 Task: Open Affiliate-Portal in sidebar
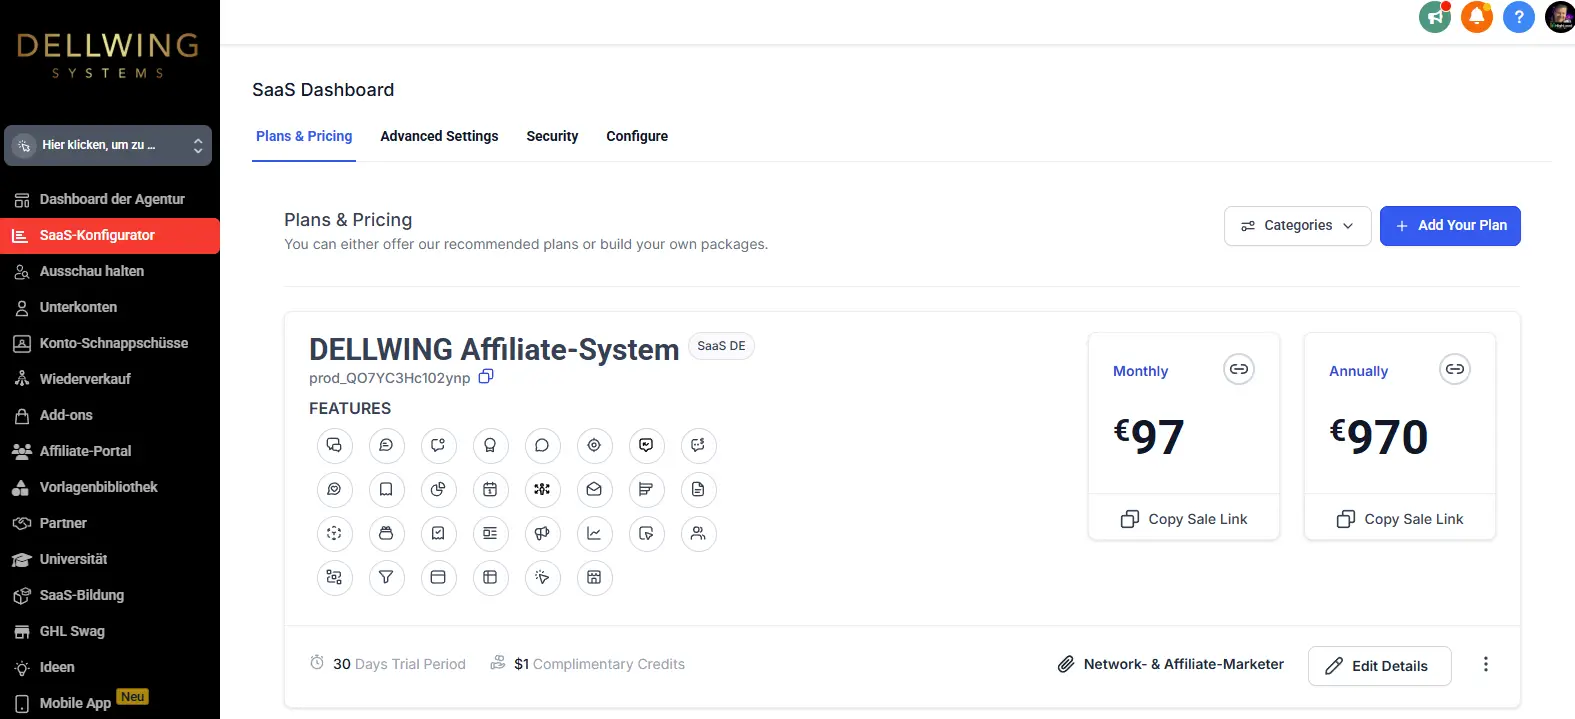(110, 451)
